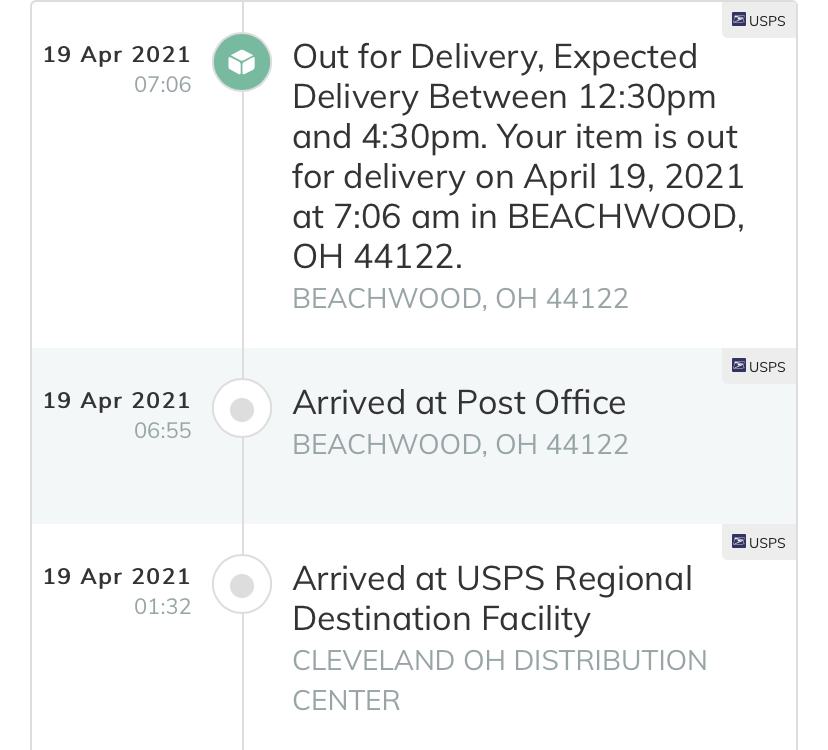
Task: Click the gray dot marker for Arrived at Post Office
Action: click(242, 408)
